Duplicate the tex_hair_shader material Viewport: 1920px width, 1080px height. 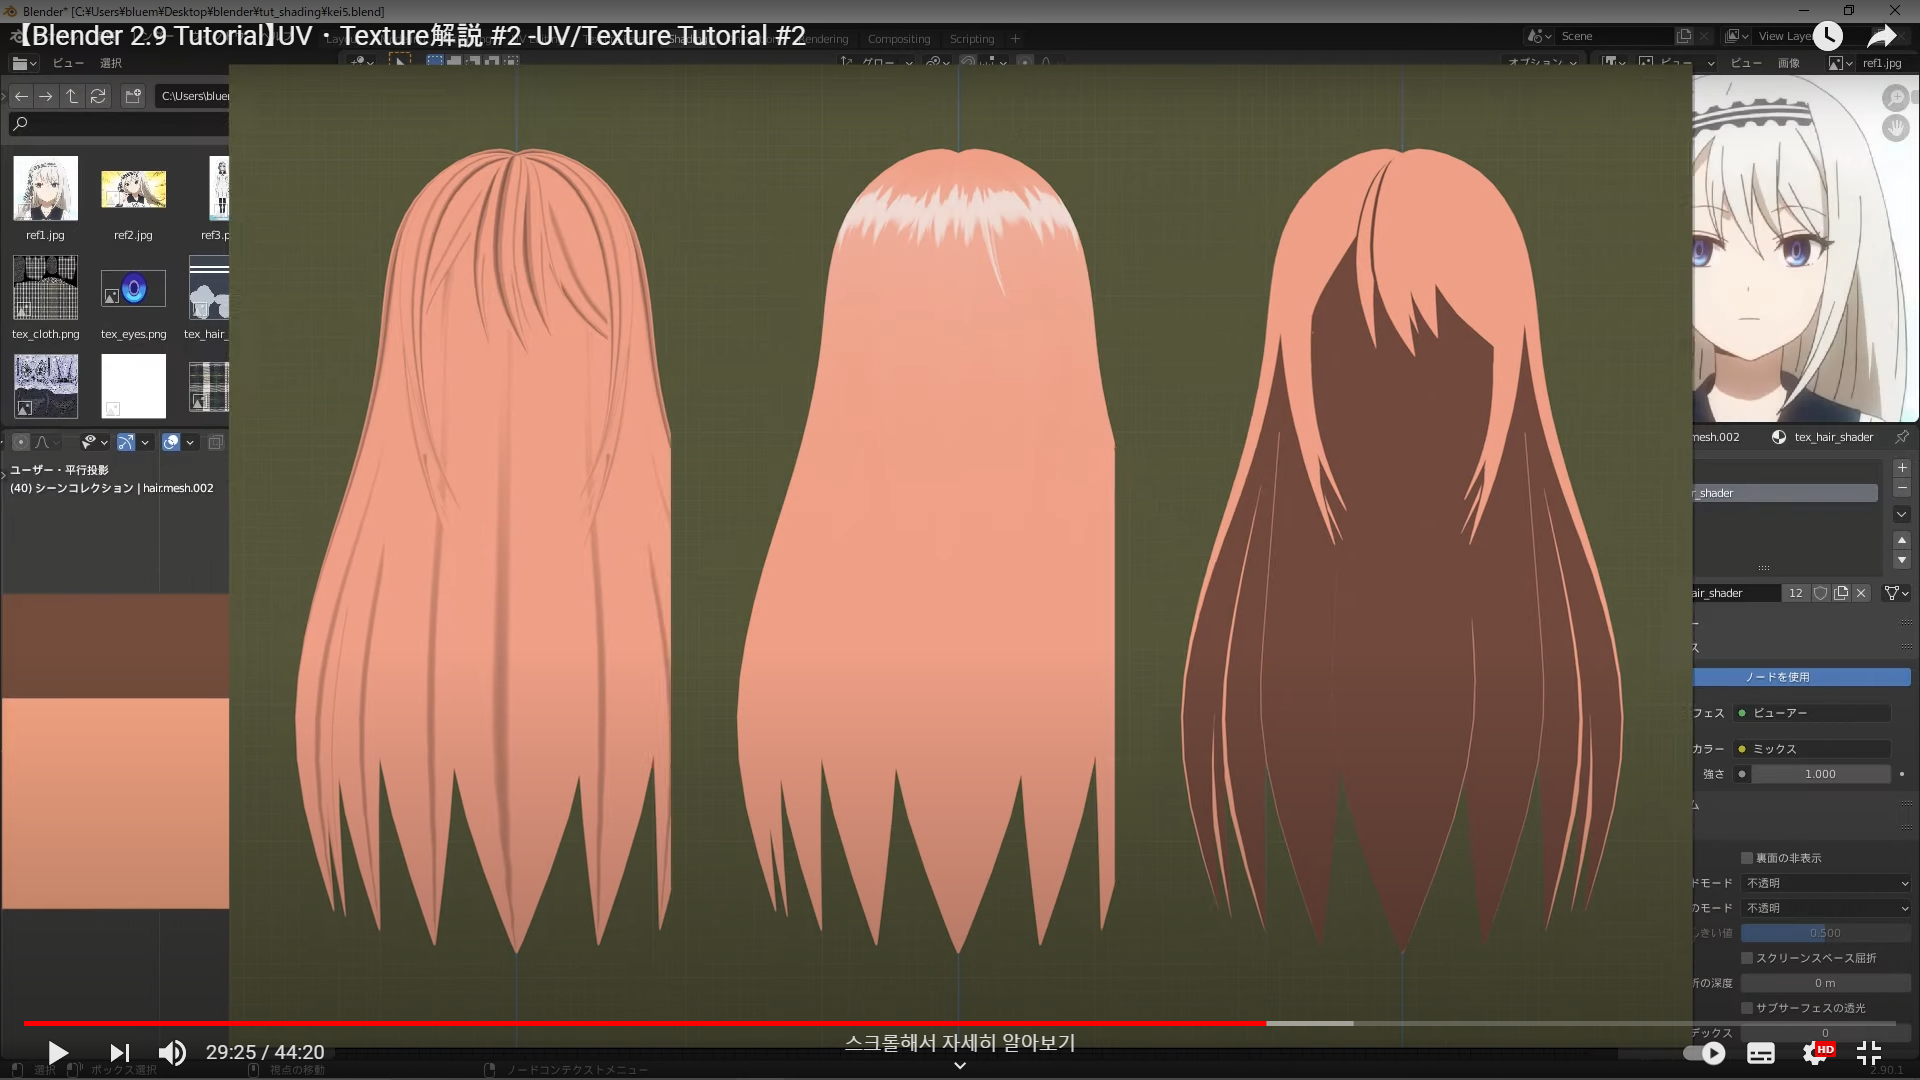coord(1841,593)
